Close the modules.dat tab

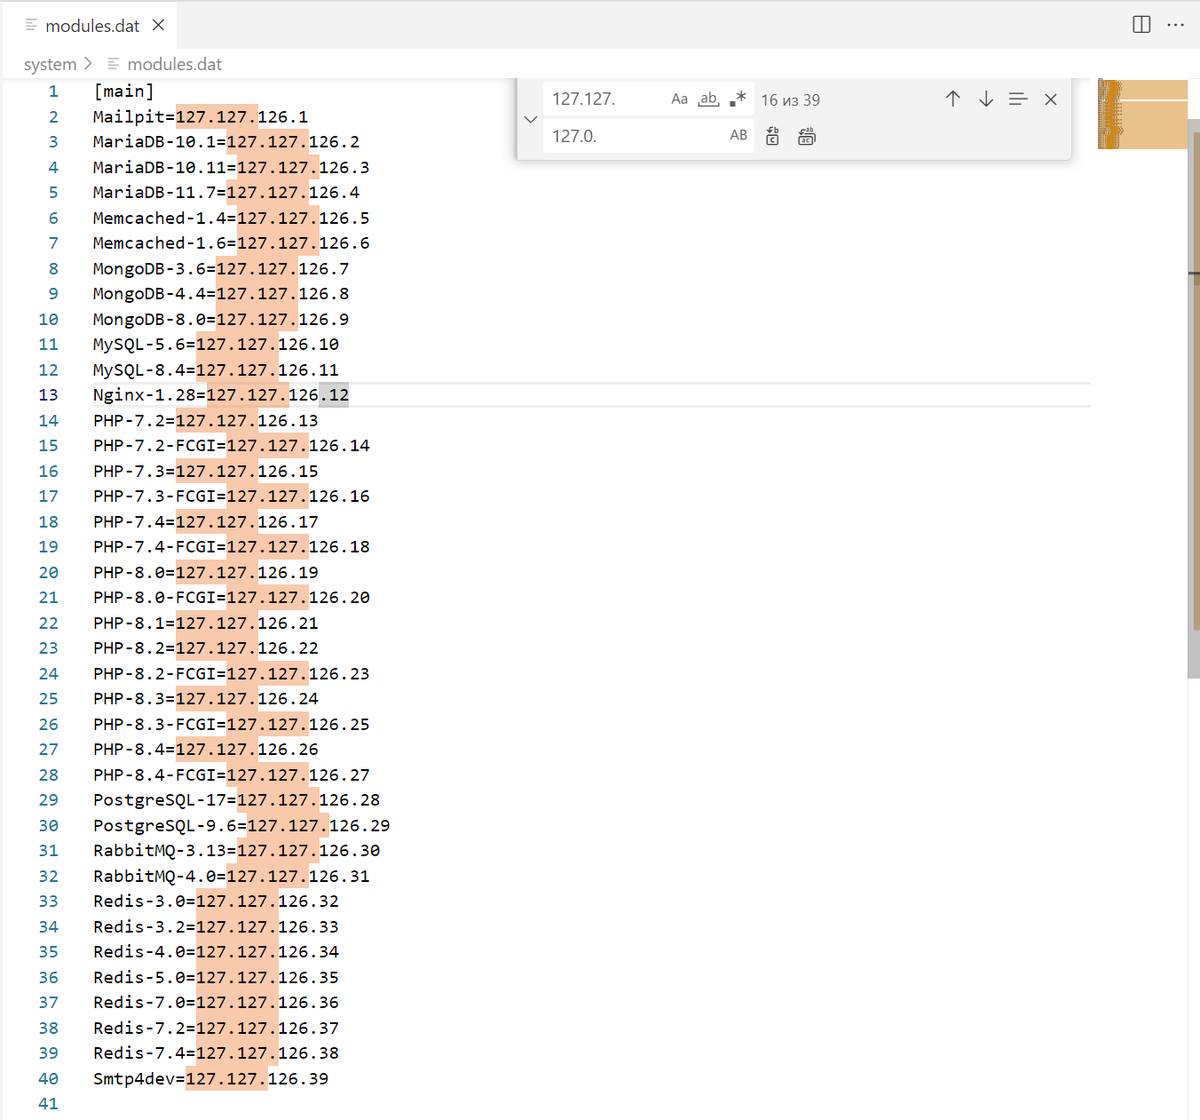tap(158, 25)
